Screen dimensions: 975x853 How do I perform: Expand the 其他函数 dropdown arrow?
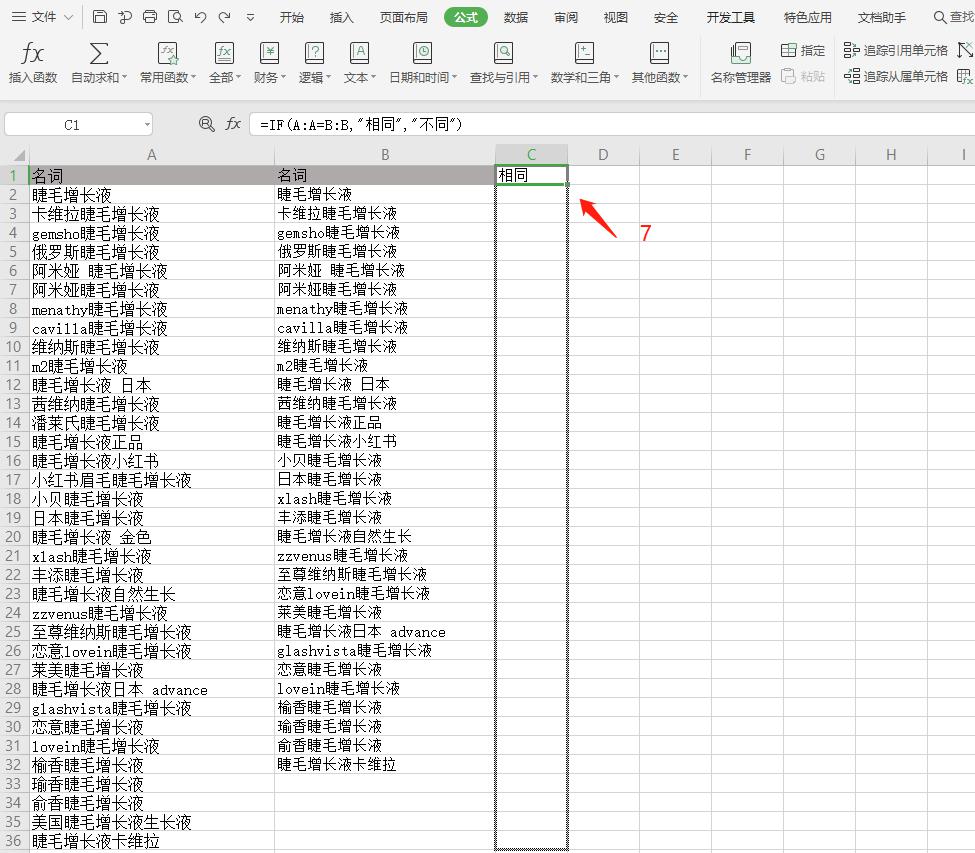686,77
